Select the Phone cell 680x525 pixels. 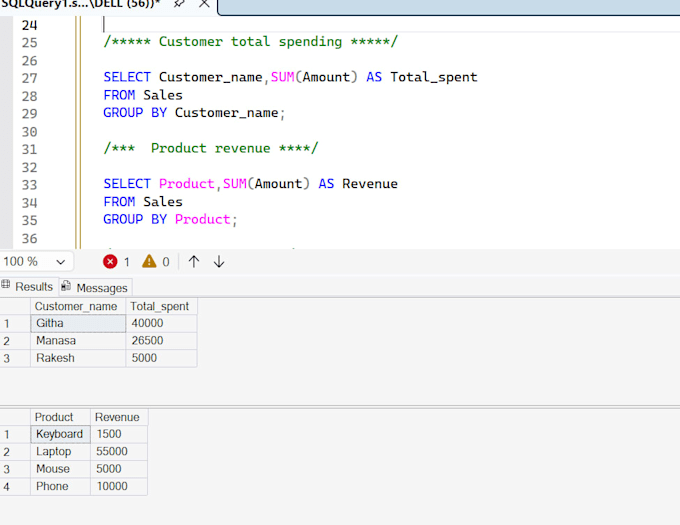(60, 486)
